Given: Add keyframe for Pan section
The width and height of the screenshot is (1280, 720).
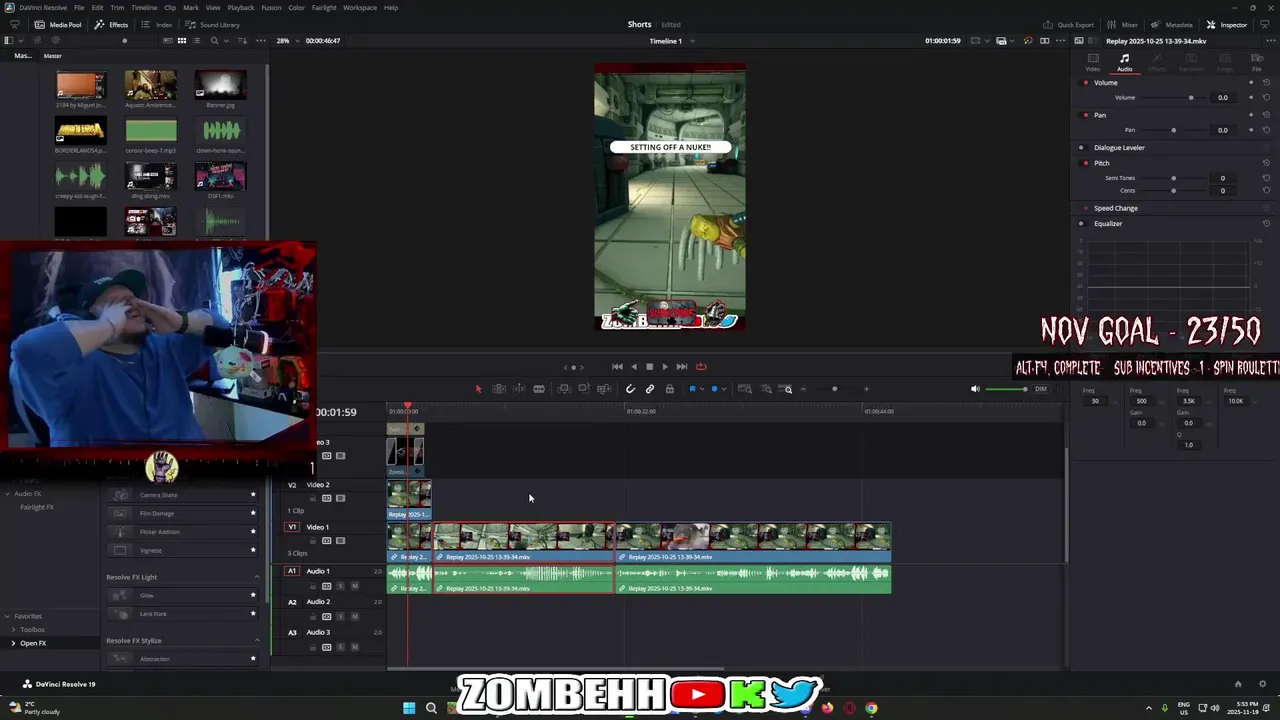Looking at the screenshot, I should pos(1250,115).
